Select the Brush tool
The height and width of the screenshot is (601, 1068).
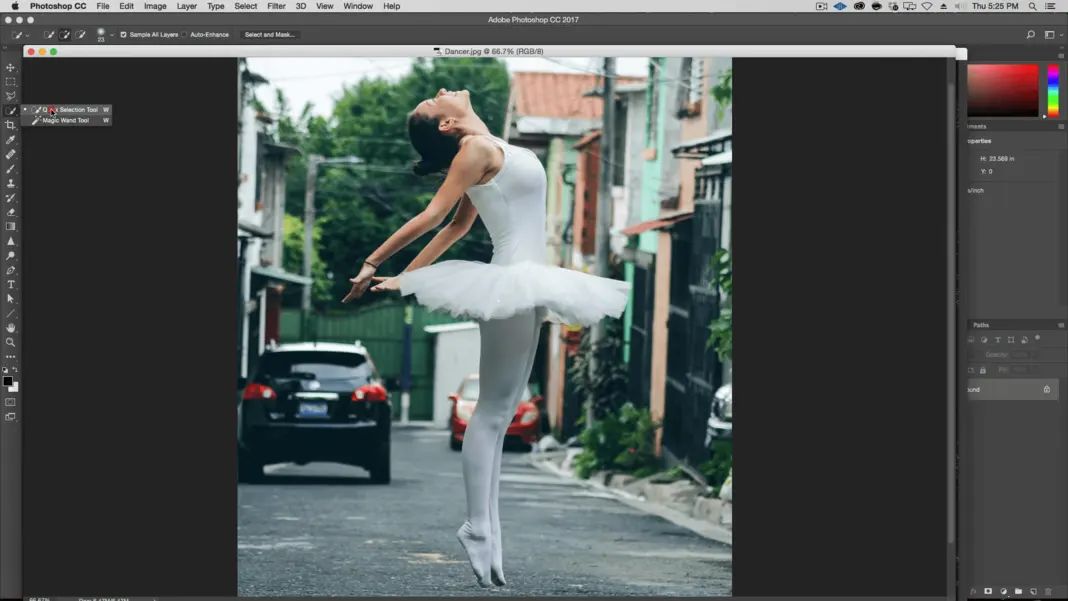(10, 169)
